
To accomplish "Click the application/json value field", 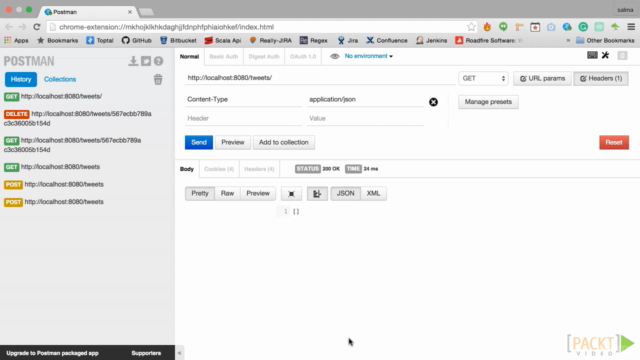I will point(365,100).
